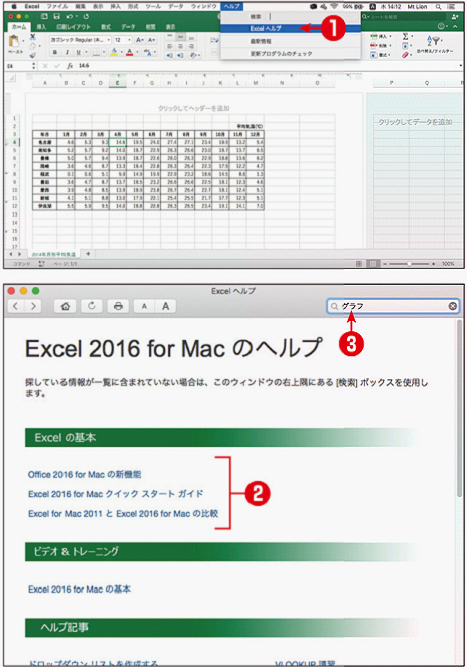Align text left in Excel ribbon

point(170,46)
